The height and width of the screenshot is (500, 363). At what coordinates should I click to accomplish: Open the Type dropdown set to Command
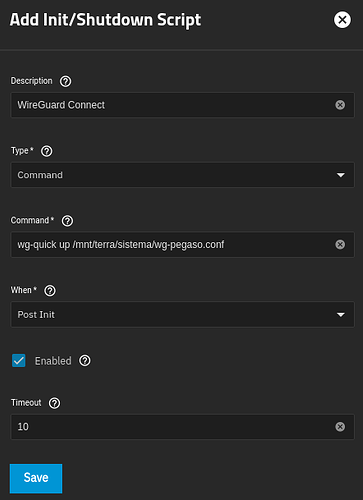[x=182, y=175]
